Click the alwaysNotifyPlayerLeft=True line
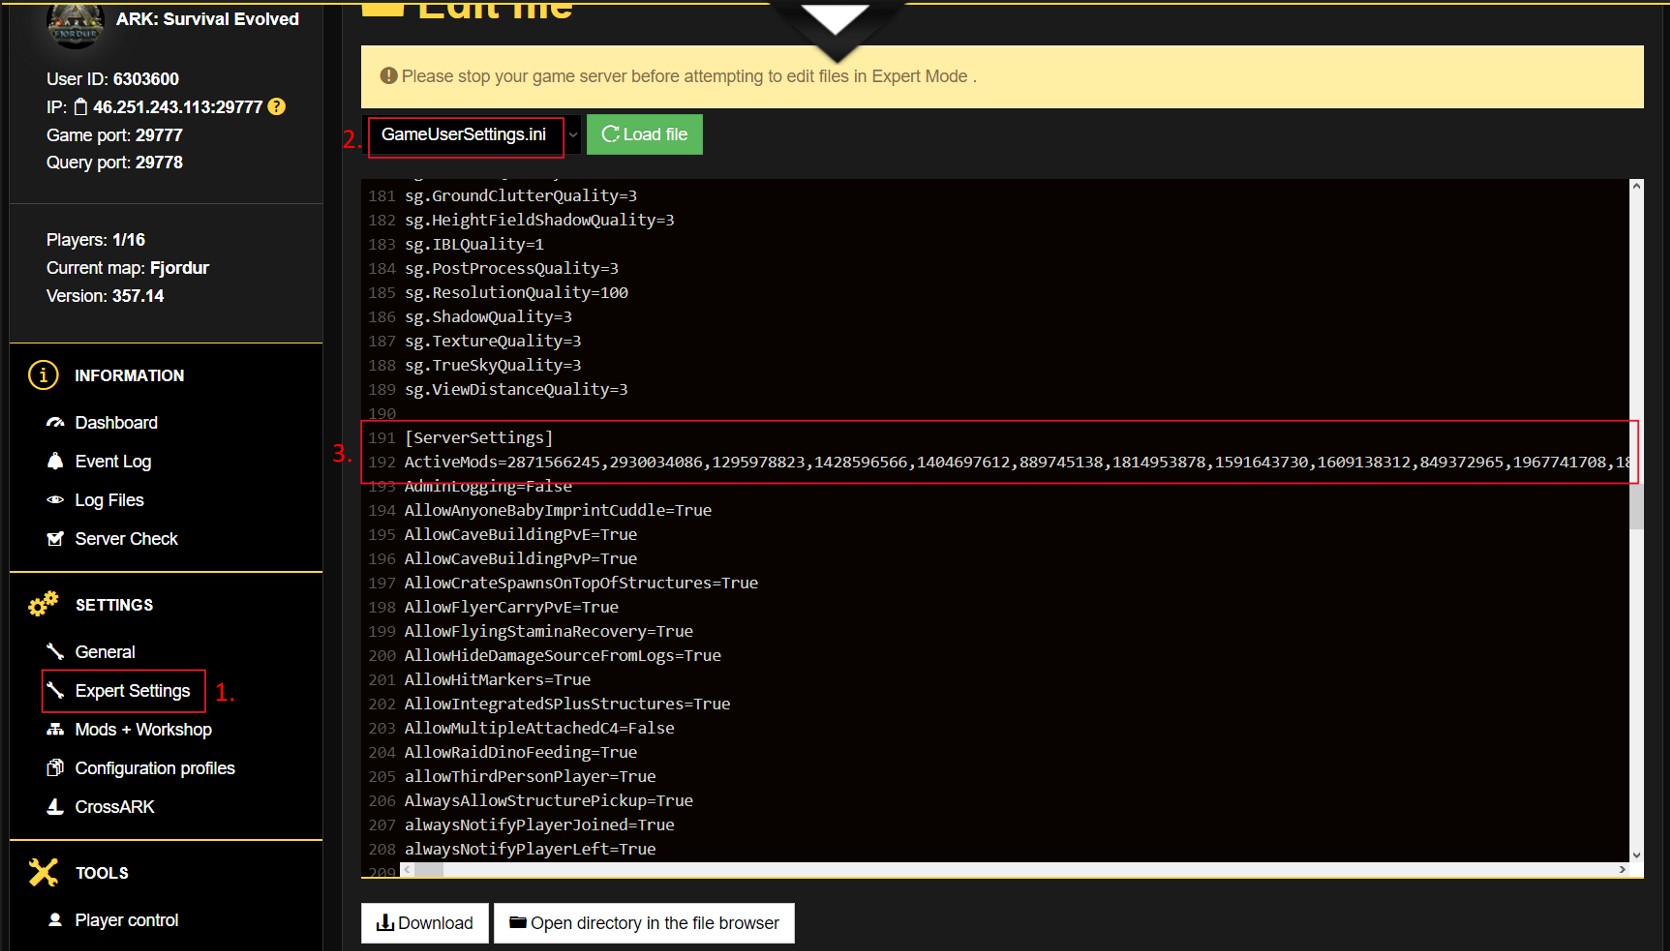Screen dimensions: 1670x951 pos(530,849)
